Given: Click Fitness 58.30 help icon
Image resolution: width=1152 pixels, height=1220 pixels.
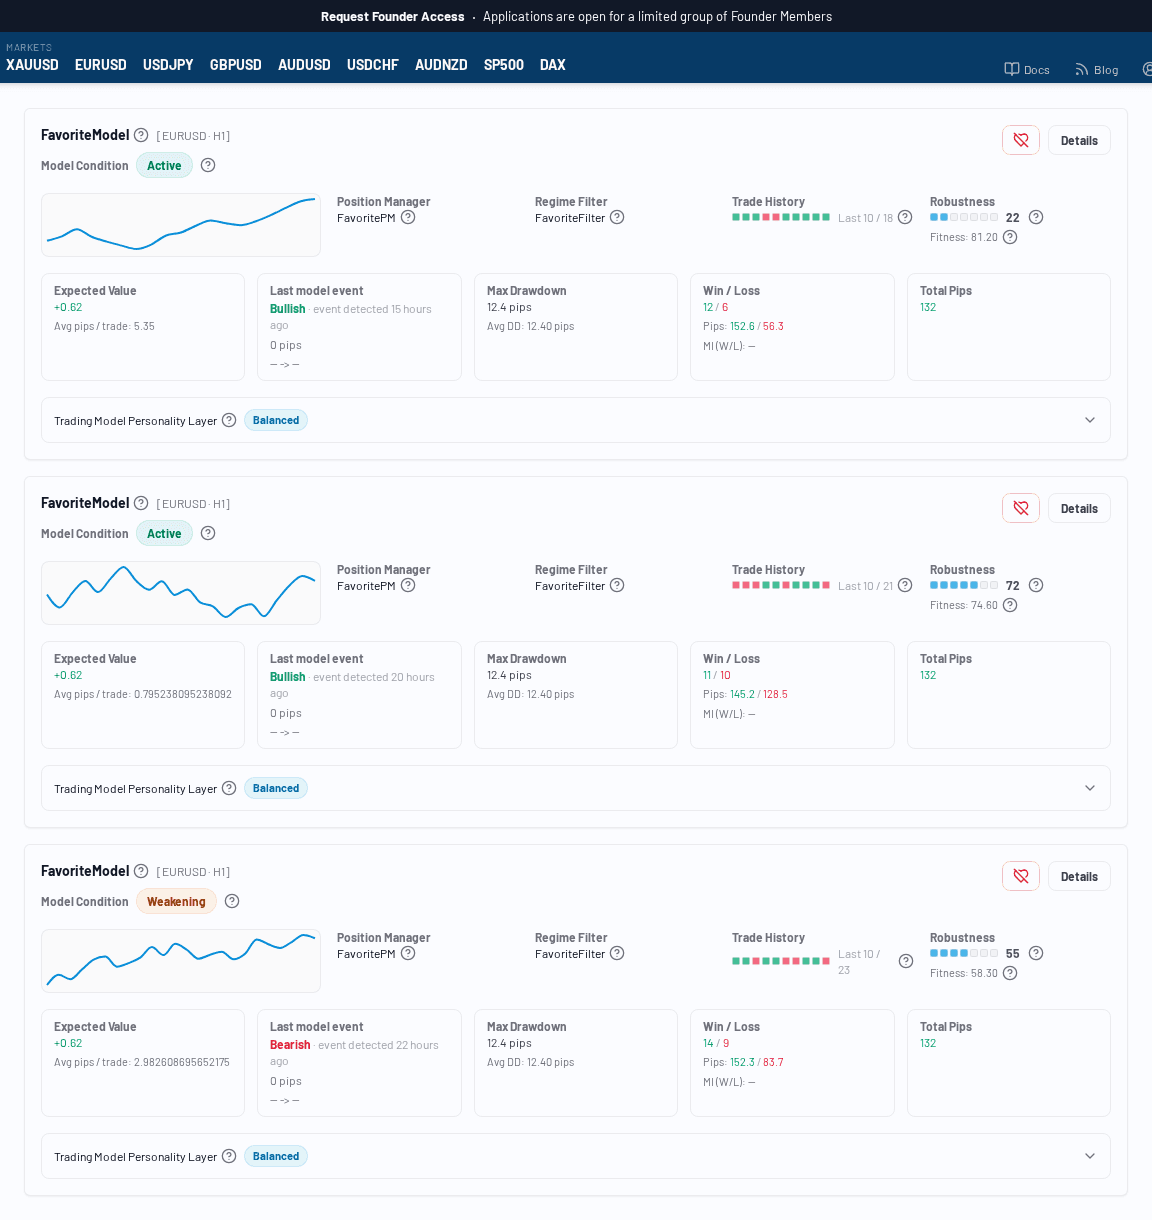Looking at the screenshot, I should [x=1010, y=973].
